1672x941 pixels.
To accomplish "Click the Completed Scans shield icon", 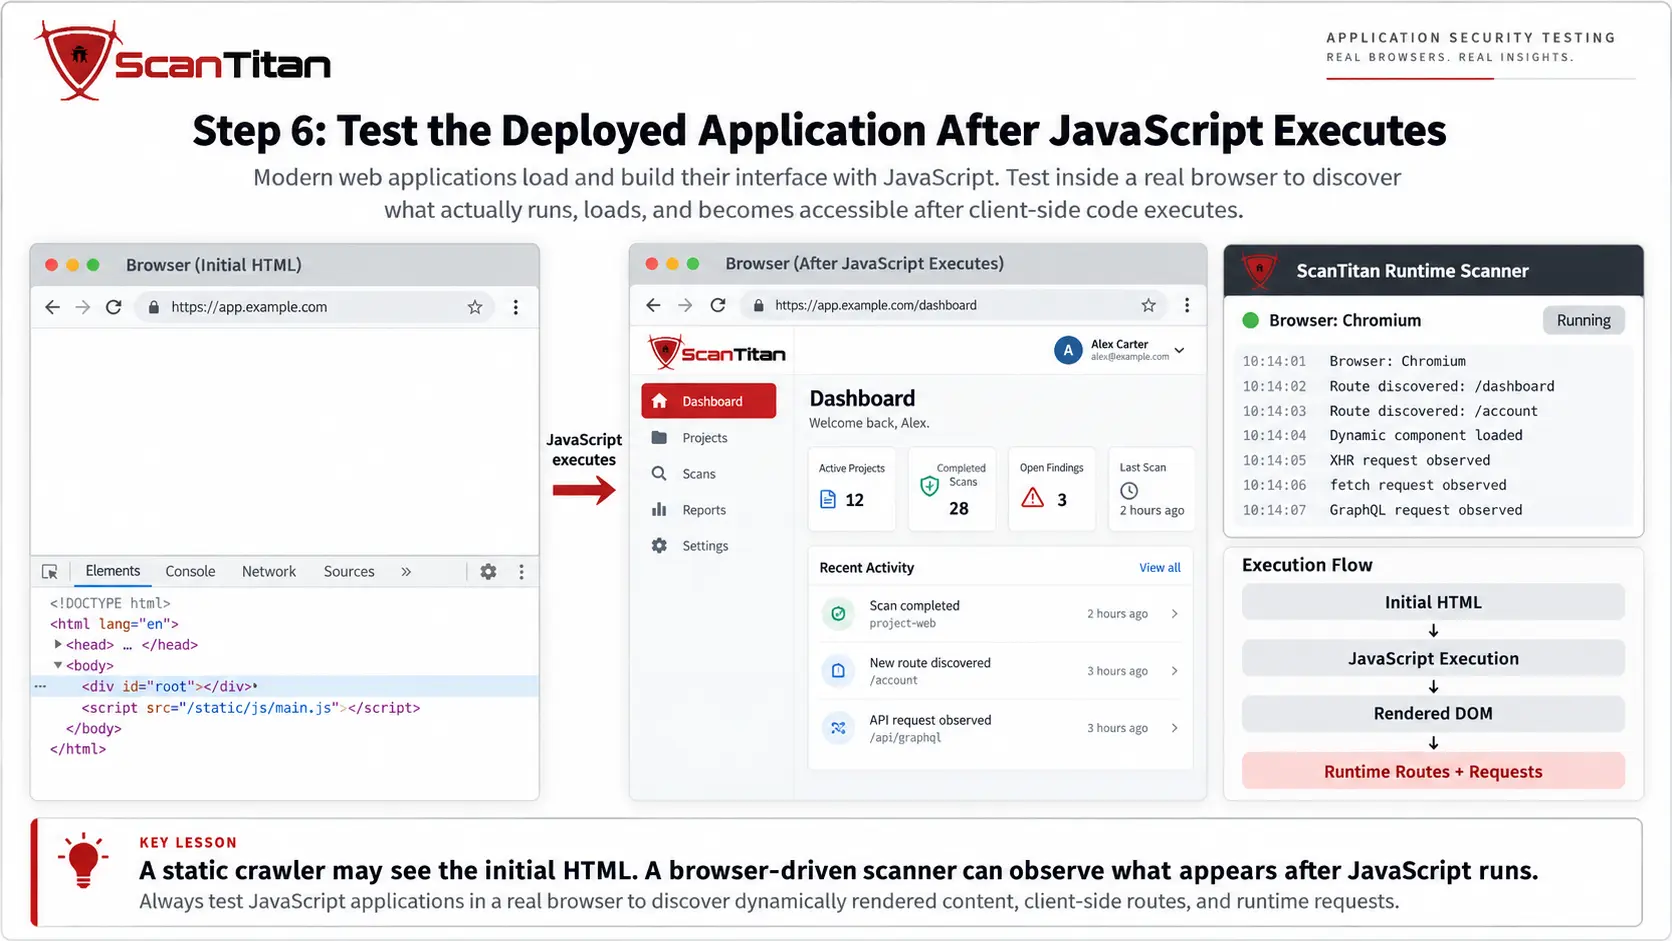I will point(929,486).
